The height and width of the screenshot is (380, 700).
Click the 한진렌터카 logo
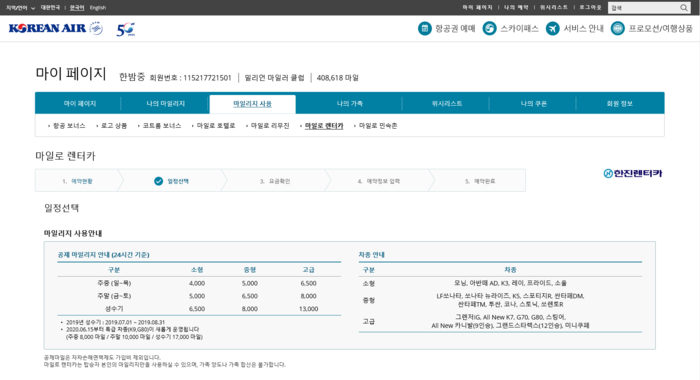633,173
